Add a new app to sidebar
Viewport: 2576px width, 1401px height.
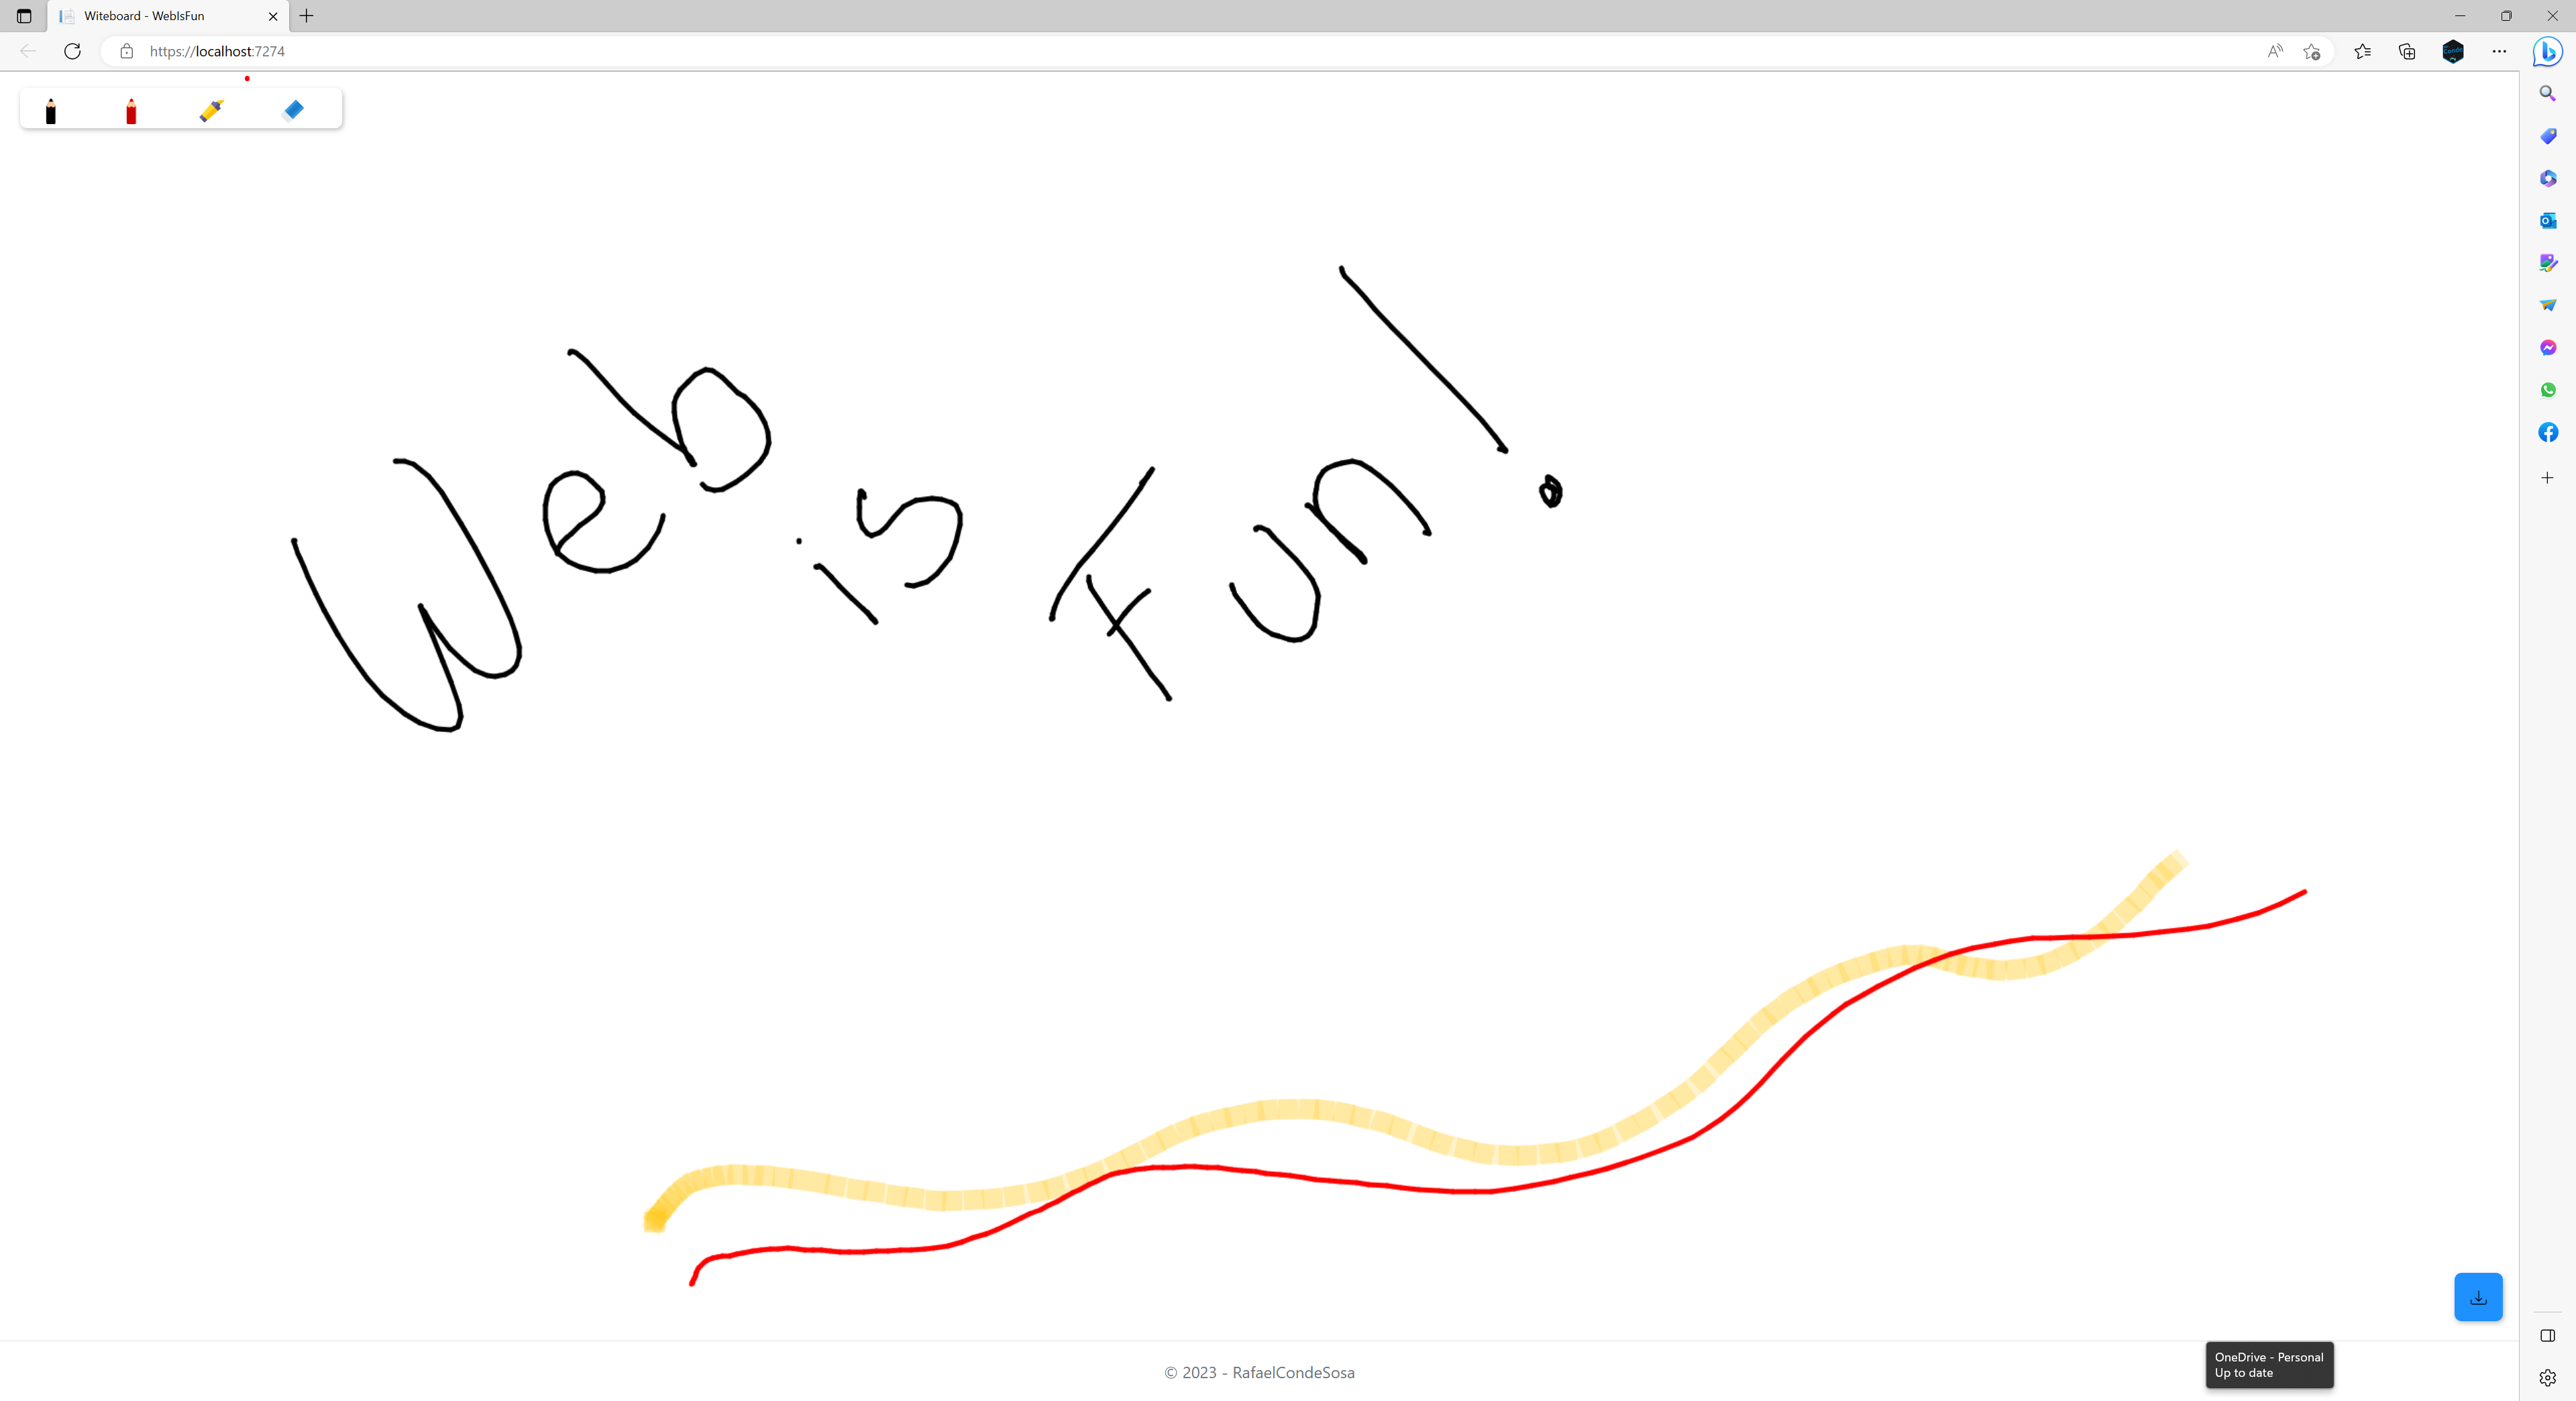click(x=2547, y=478)
